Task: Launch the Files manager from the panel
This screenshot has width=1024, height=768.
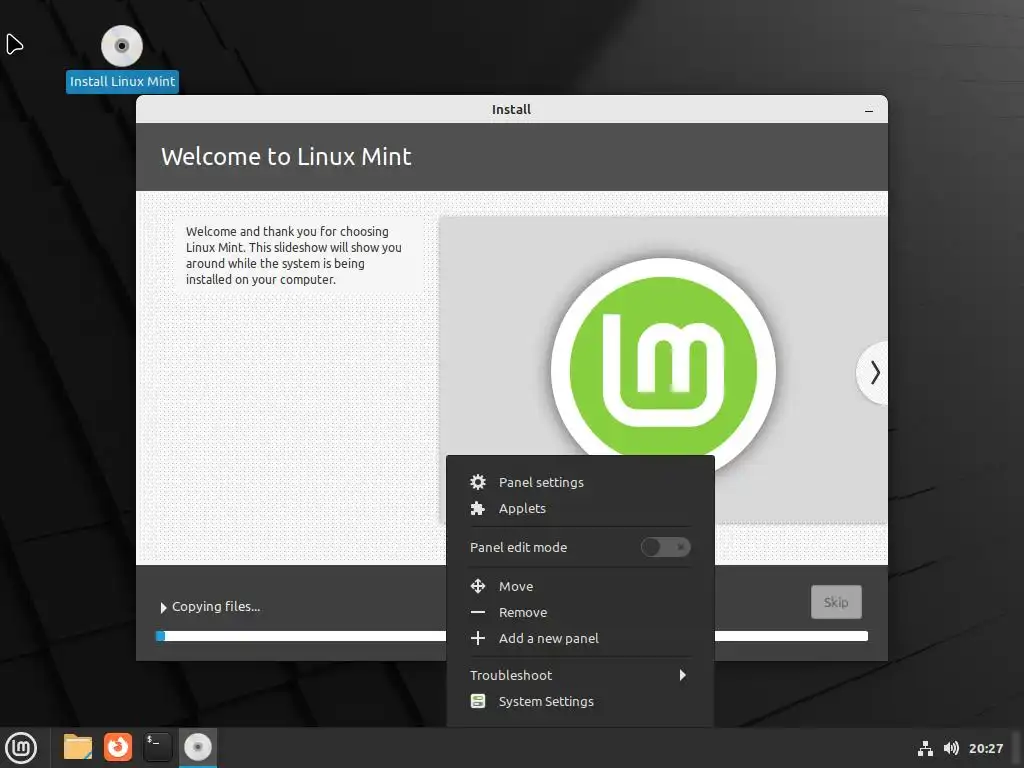Action: (x=78, y=747)
